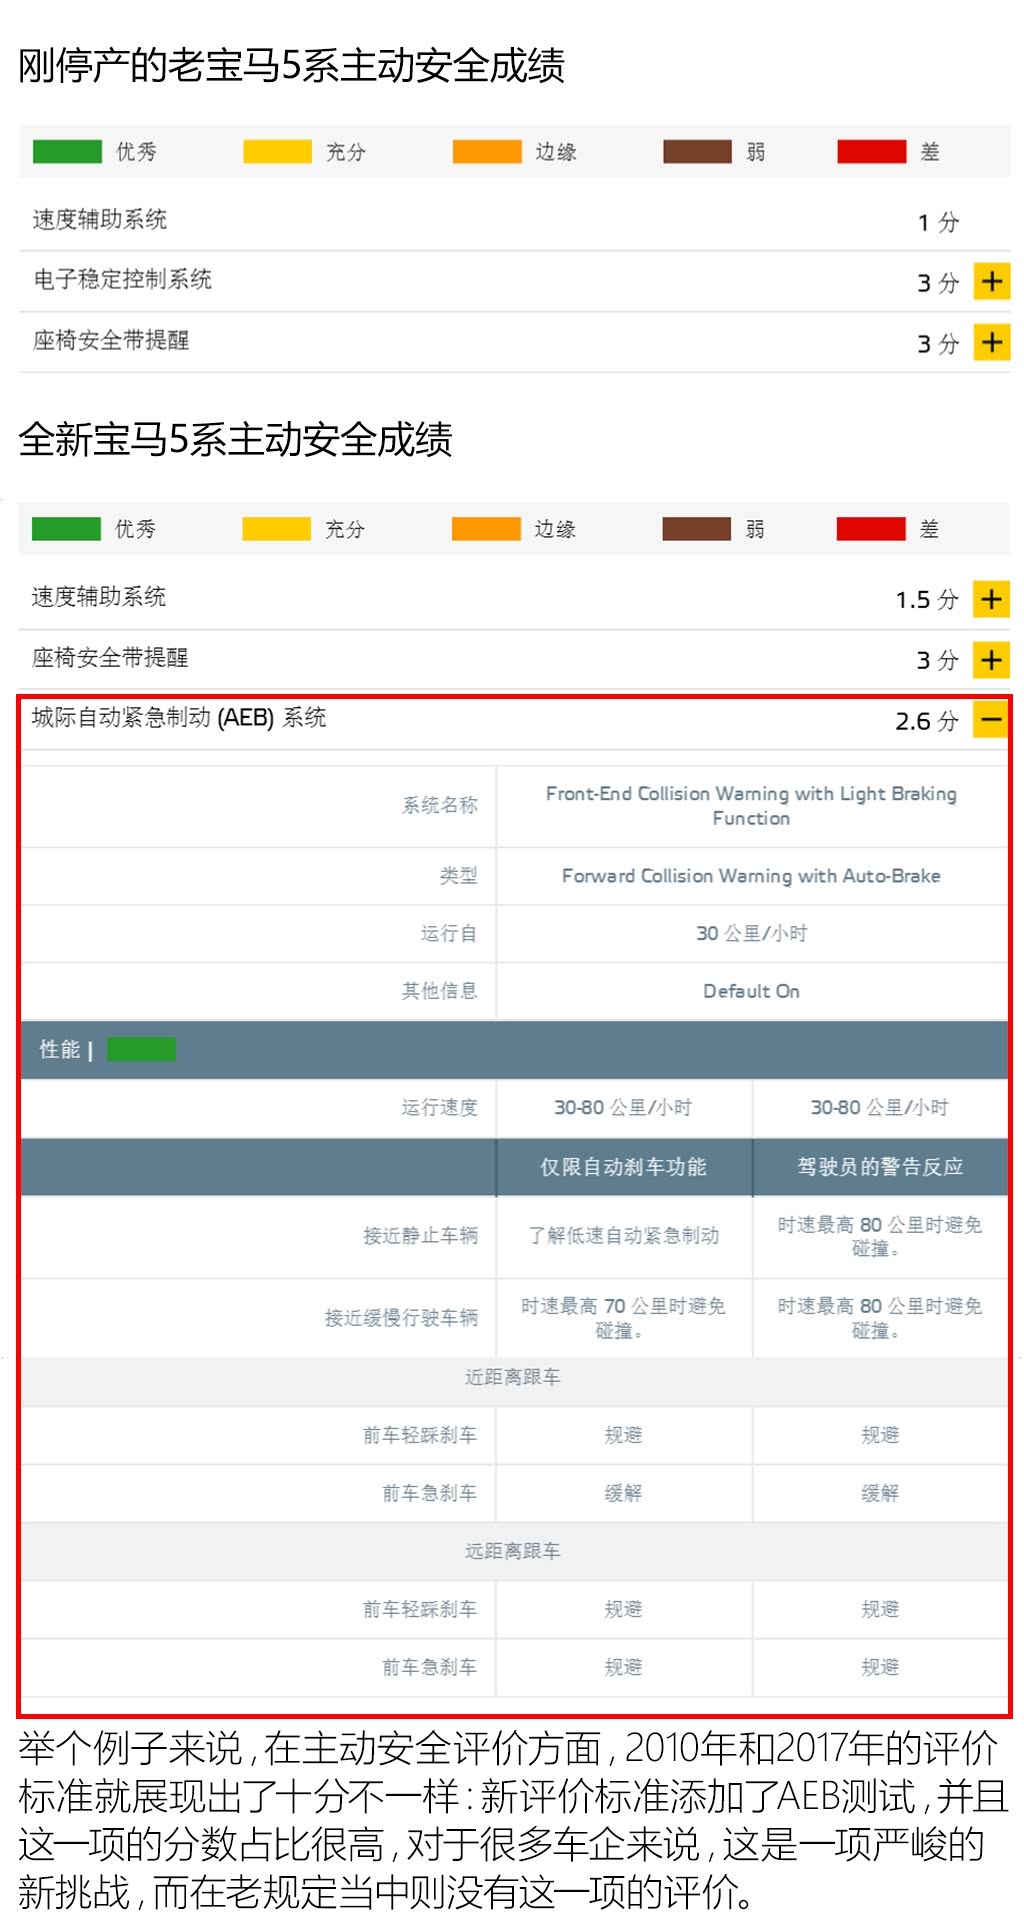
Task: Click 前车急刹车 under 近距离跟车
Action: pyautogui.click(x=430, y=1494)
